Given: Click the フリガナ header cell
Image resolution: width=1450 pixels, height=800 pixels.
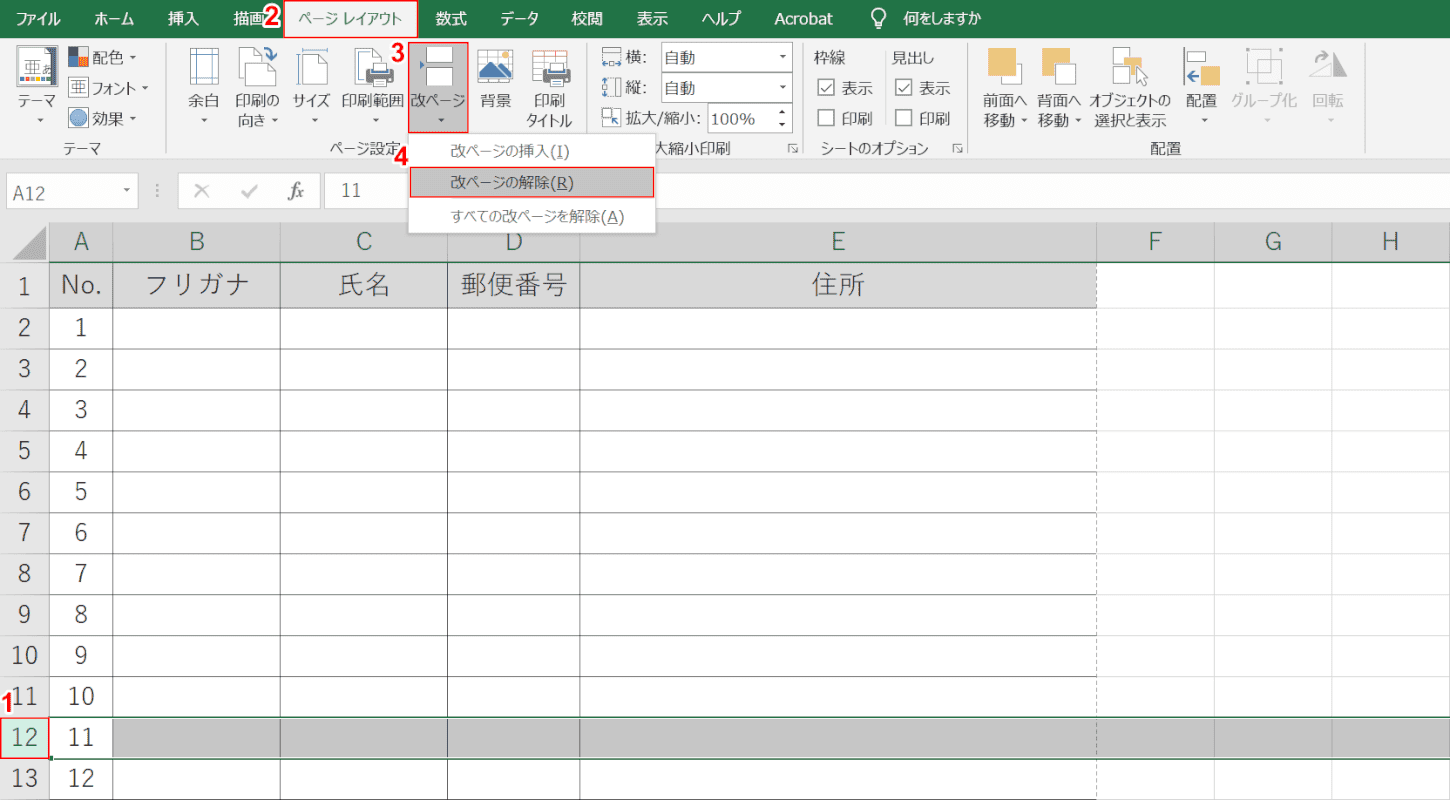Looking at the screenshot, I should coord(197,286).
